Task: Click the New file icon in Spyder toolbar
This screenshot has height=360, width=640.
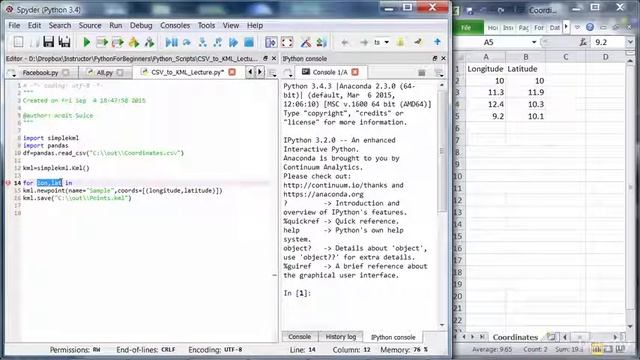Action: click(x=18, y=42)
